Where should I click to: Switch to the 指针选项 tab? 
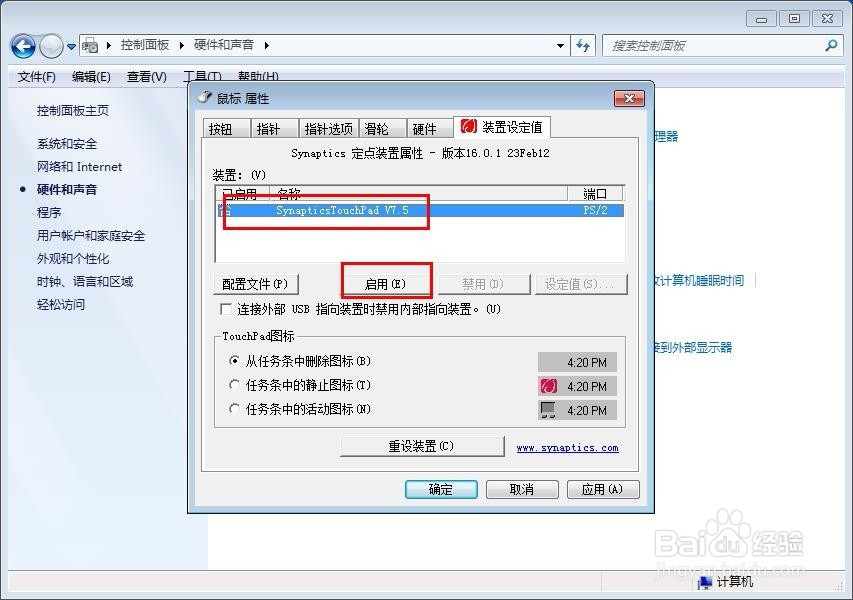coord(329,128)
